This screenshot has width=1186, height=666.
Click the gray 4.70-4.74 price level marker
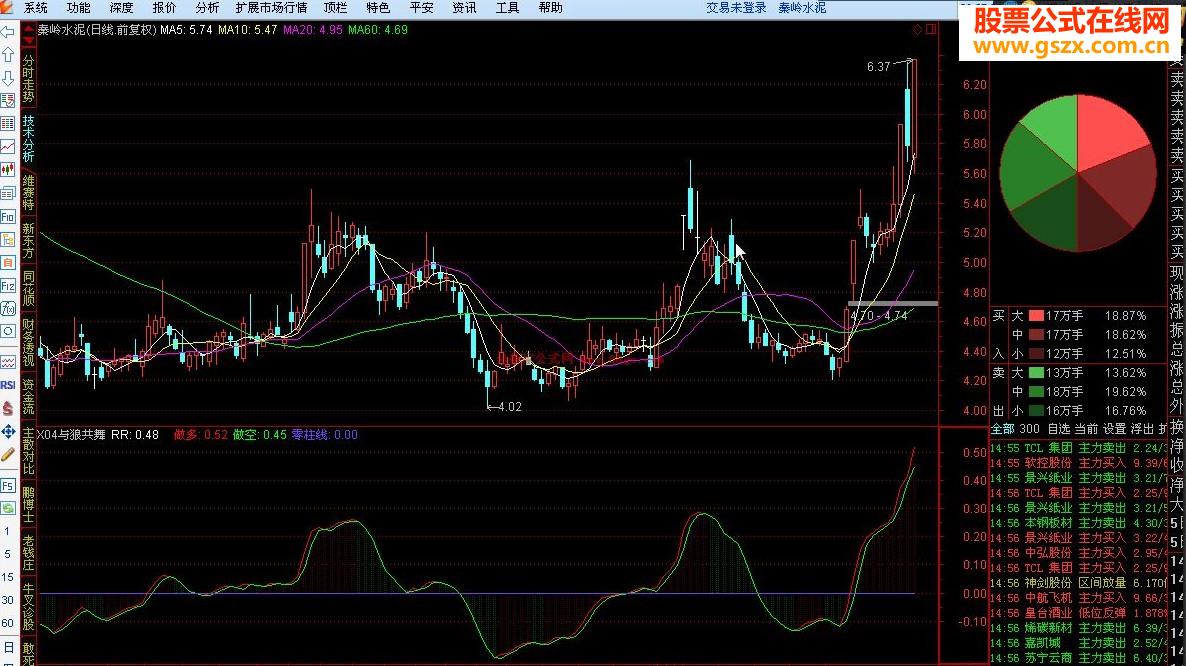(893, 304)
